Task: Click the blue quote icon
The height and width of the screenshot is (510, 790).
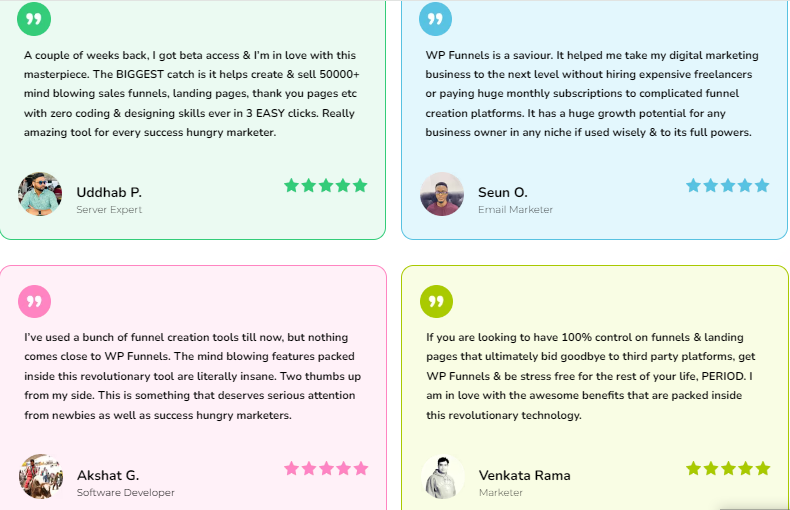Action: pyautogui.click(x=435, y=18)
